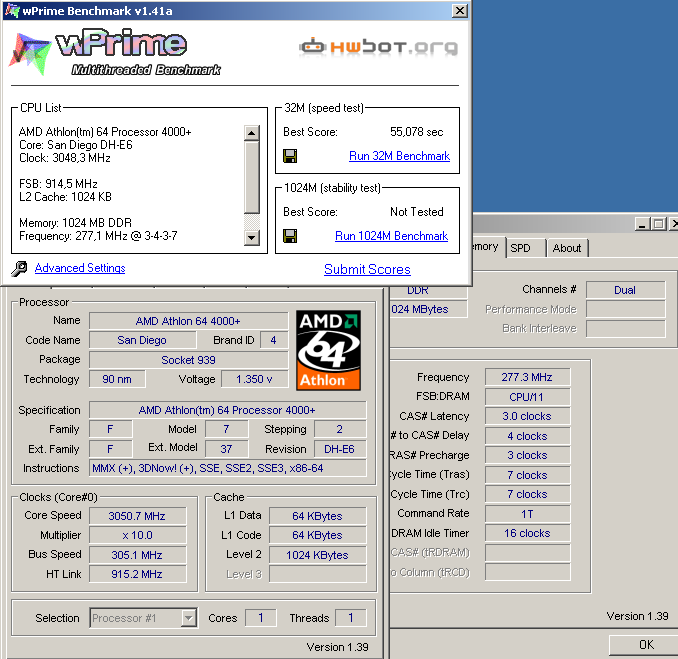678x659 pixels.
Task: Click the save icon for 32M score
Action: 290,156
